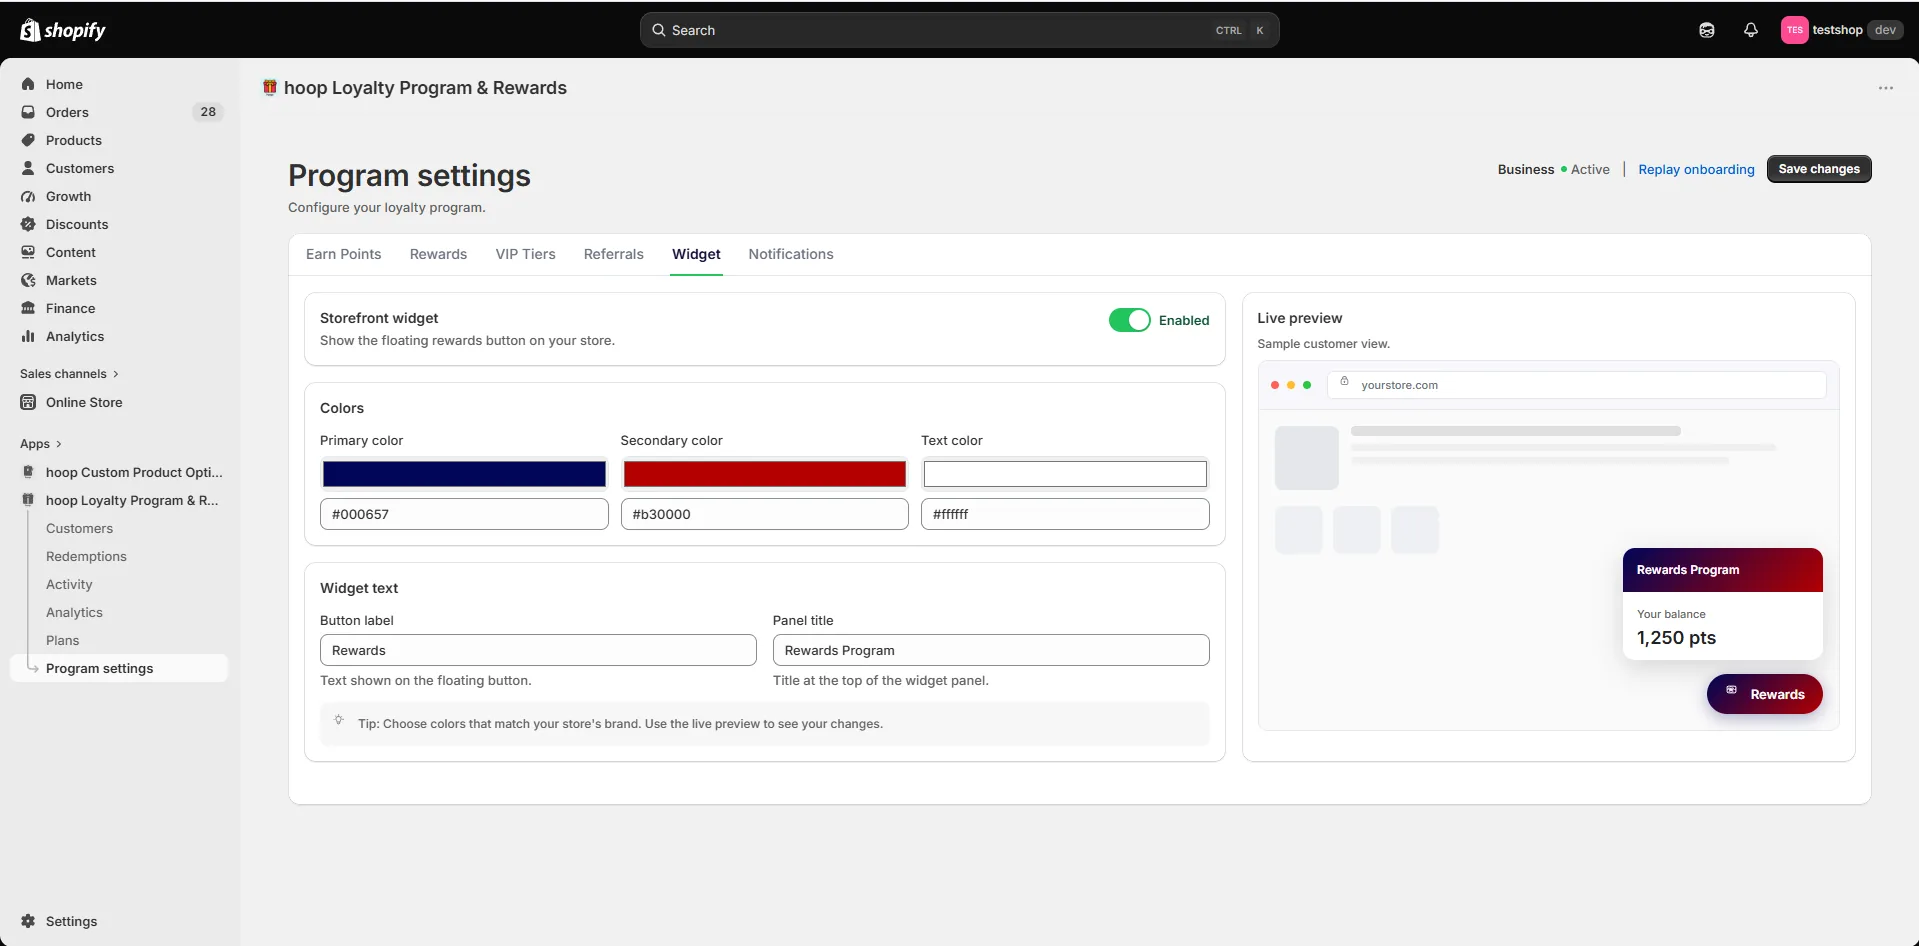Click the Settings gear icon
Screen dimensions: 1919x946
[x=28, y=921]
